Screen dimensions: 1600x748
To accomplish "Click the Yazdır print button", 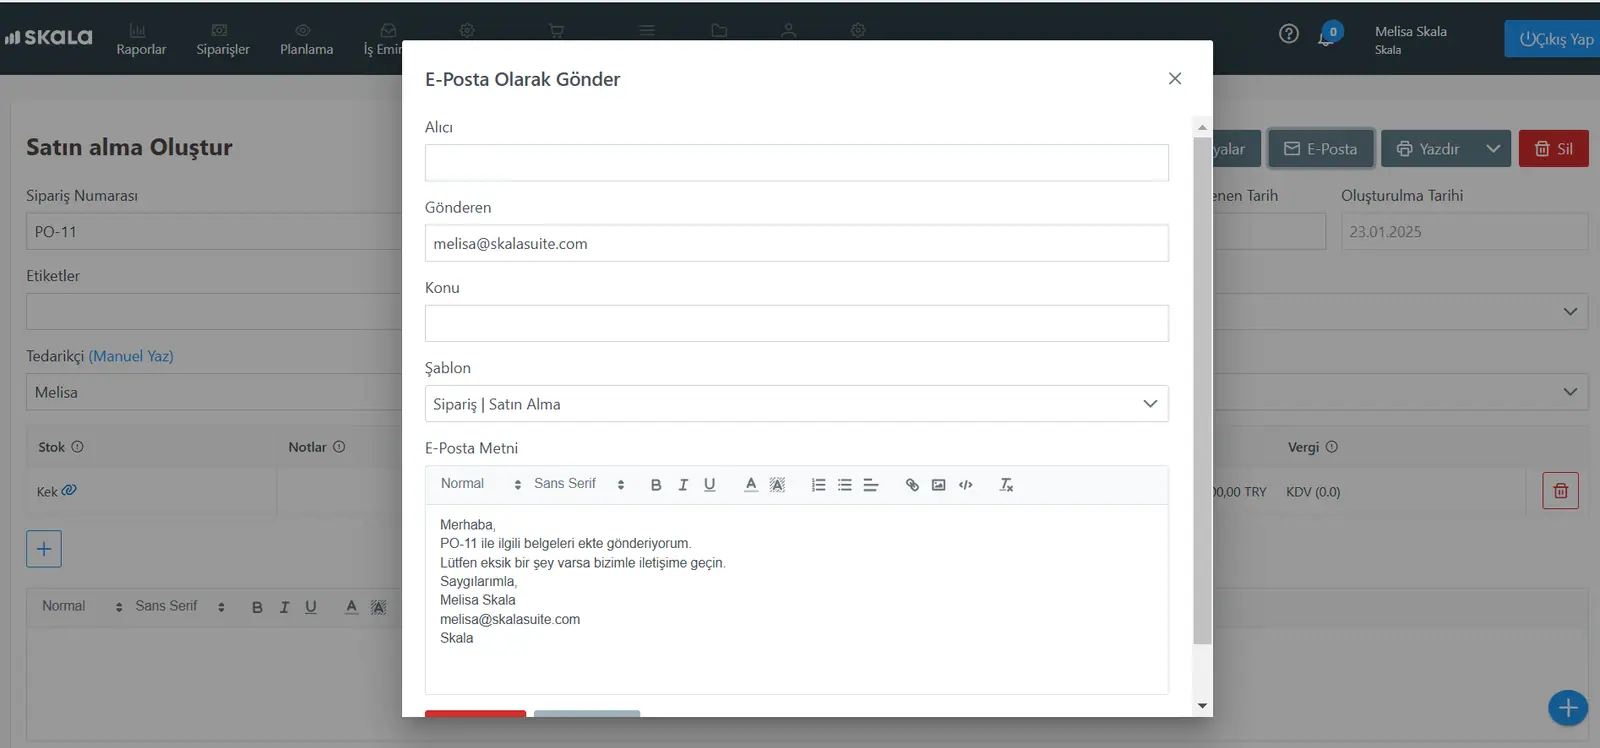I will pyautogui.click(x=1428, y=149).
